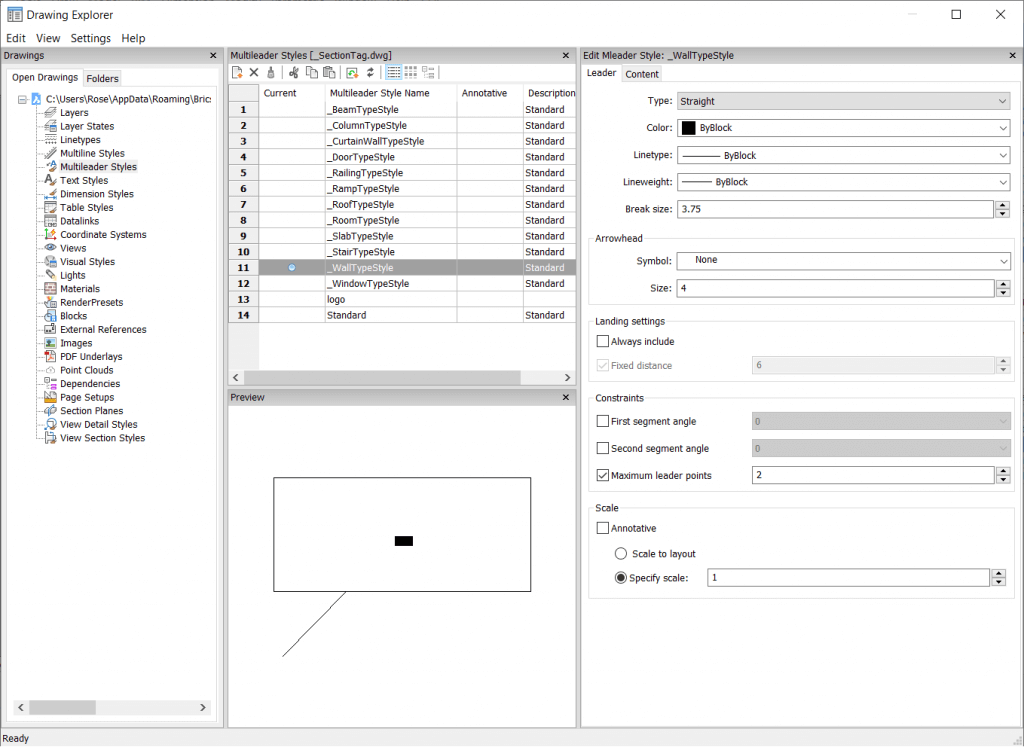Enable Annotative scale checkbox
The image size is (1024, 747).
[x=603, y=528]
